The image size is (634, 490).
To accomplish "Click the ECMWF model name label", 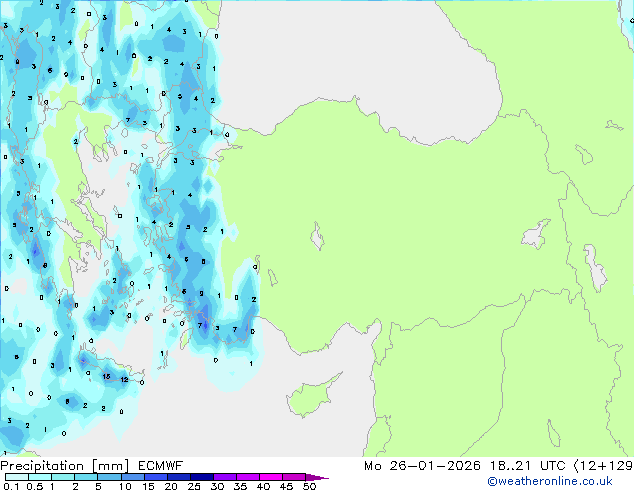I will (161, 466).
